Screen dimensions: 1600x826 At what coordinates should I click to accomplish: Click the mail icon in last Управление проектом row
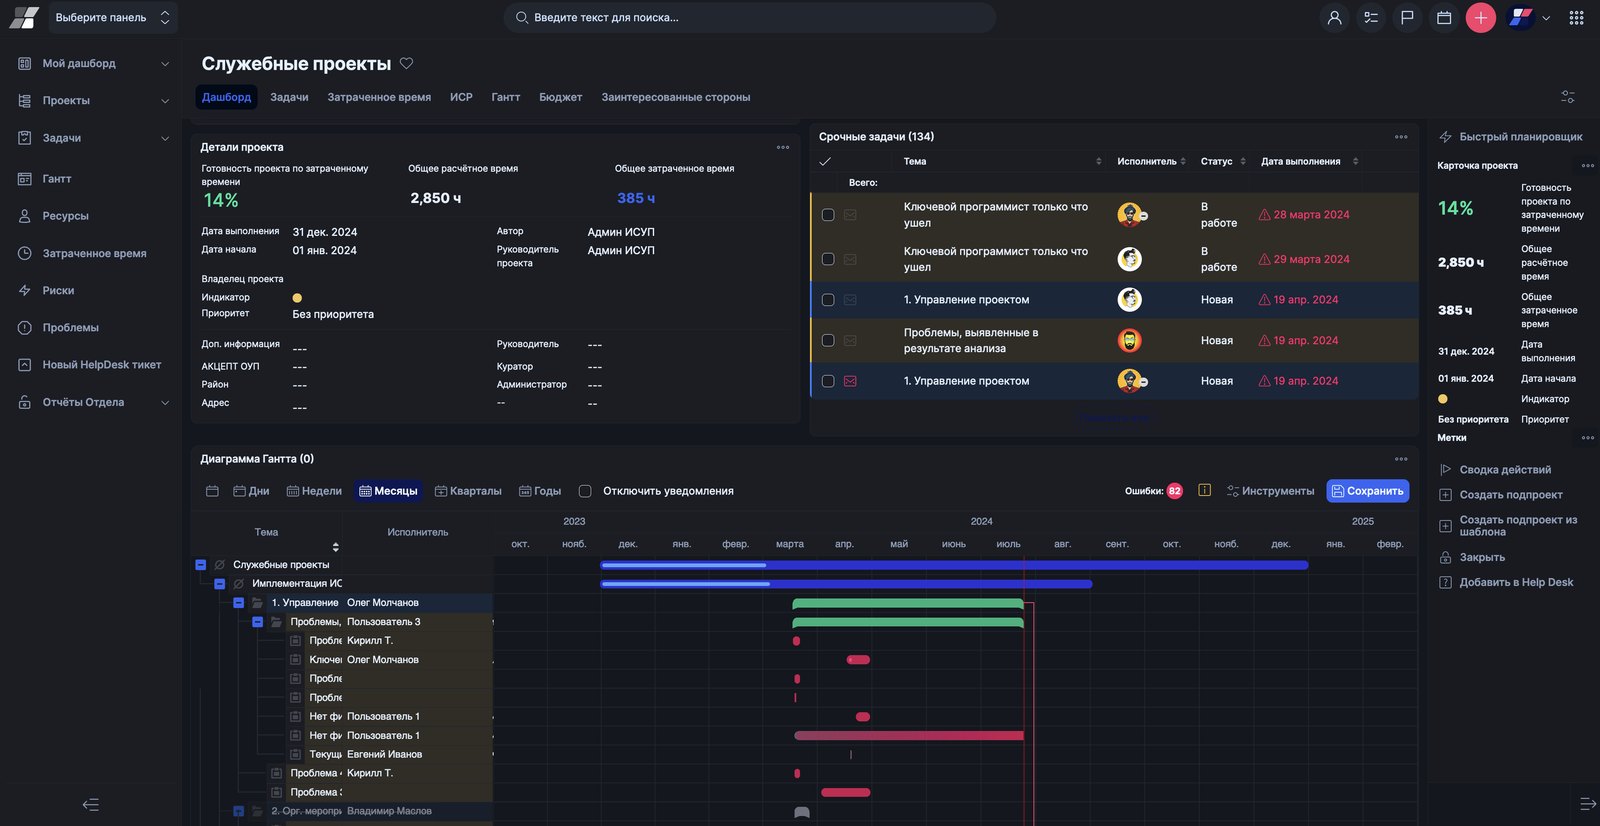(x=850, y=381)
